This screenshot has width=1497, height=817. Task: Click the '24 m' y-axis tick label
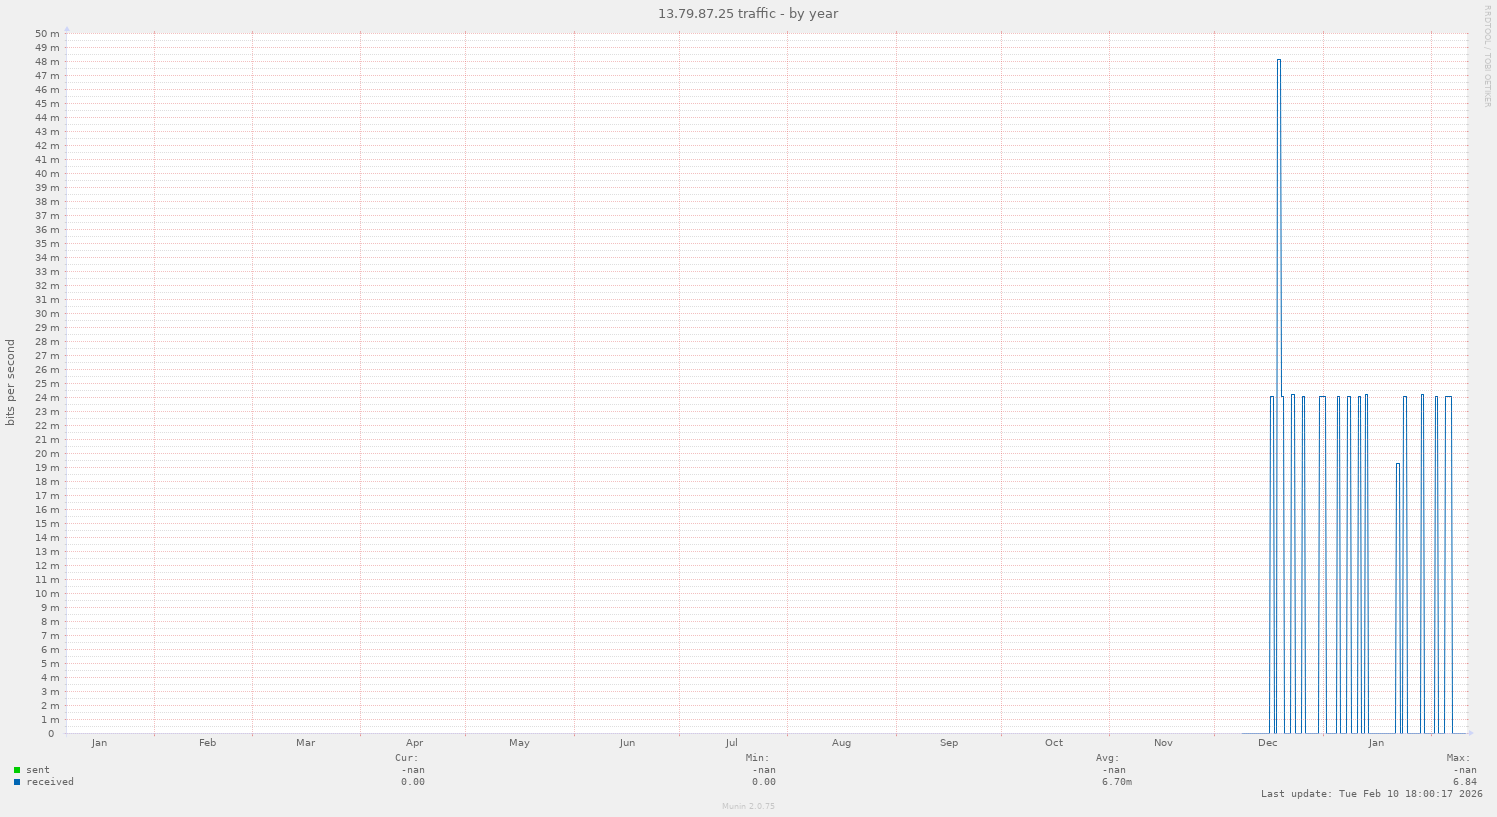(47, 398)
